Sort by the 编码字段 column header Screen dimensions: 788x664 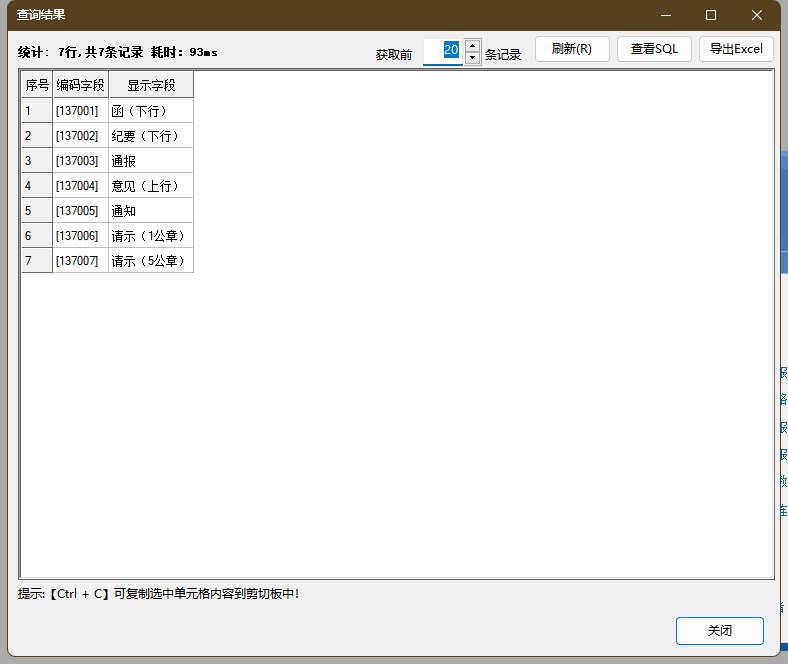(x=80, y=85)
